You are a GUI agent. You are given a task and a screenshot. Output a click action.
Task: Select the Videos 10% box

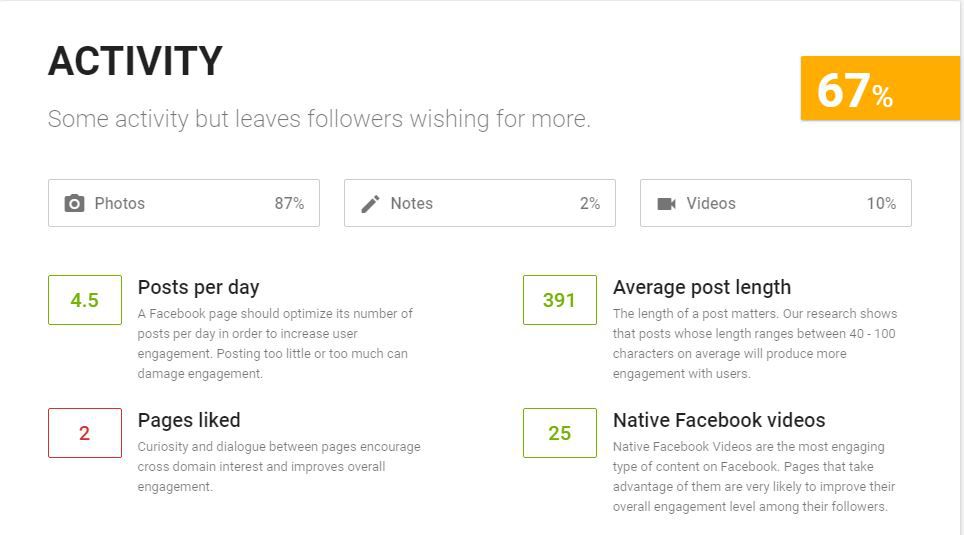click(x=776, y=203)
